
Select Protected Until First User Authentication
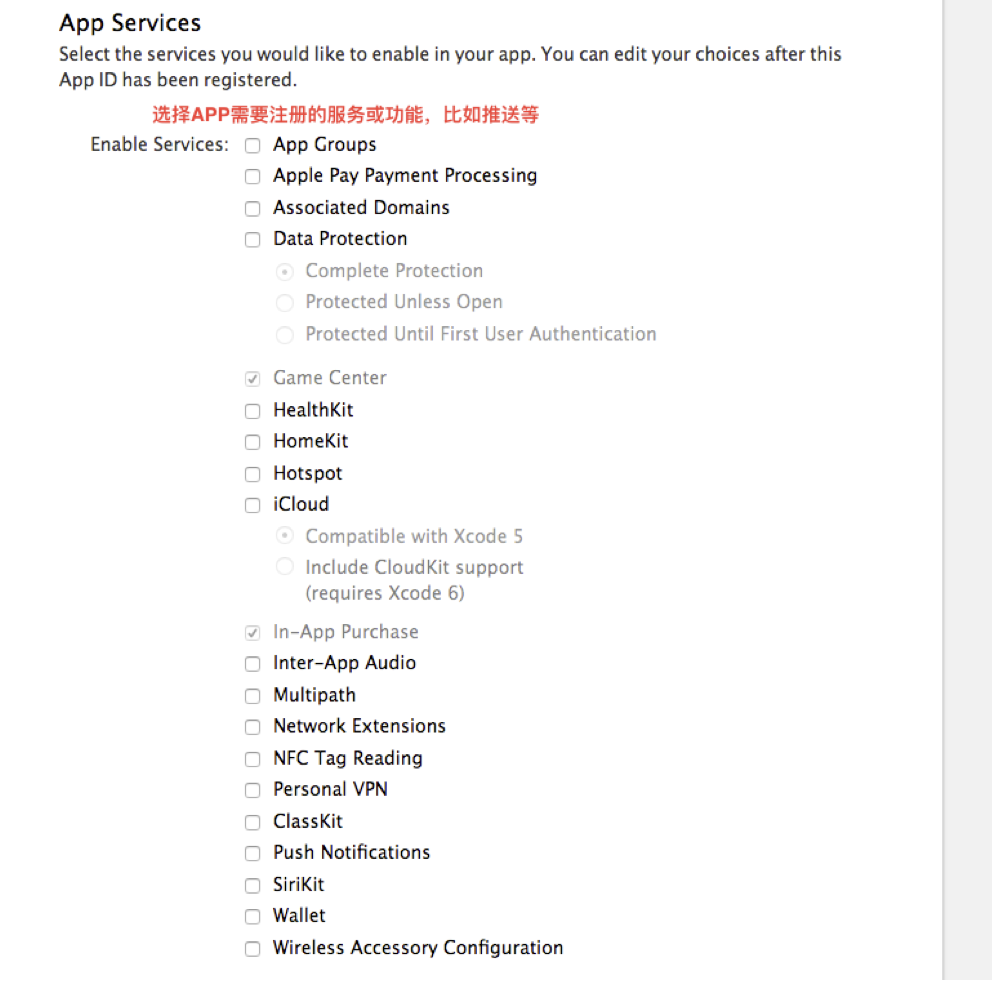(285, 335)
